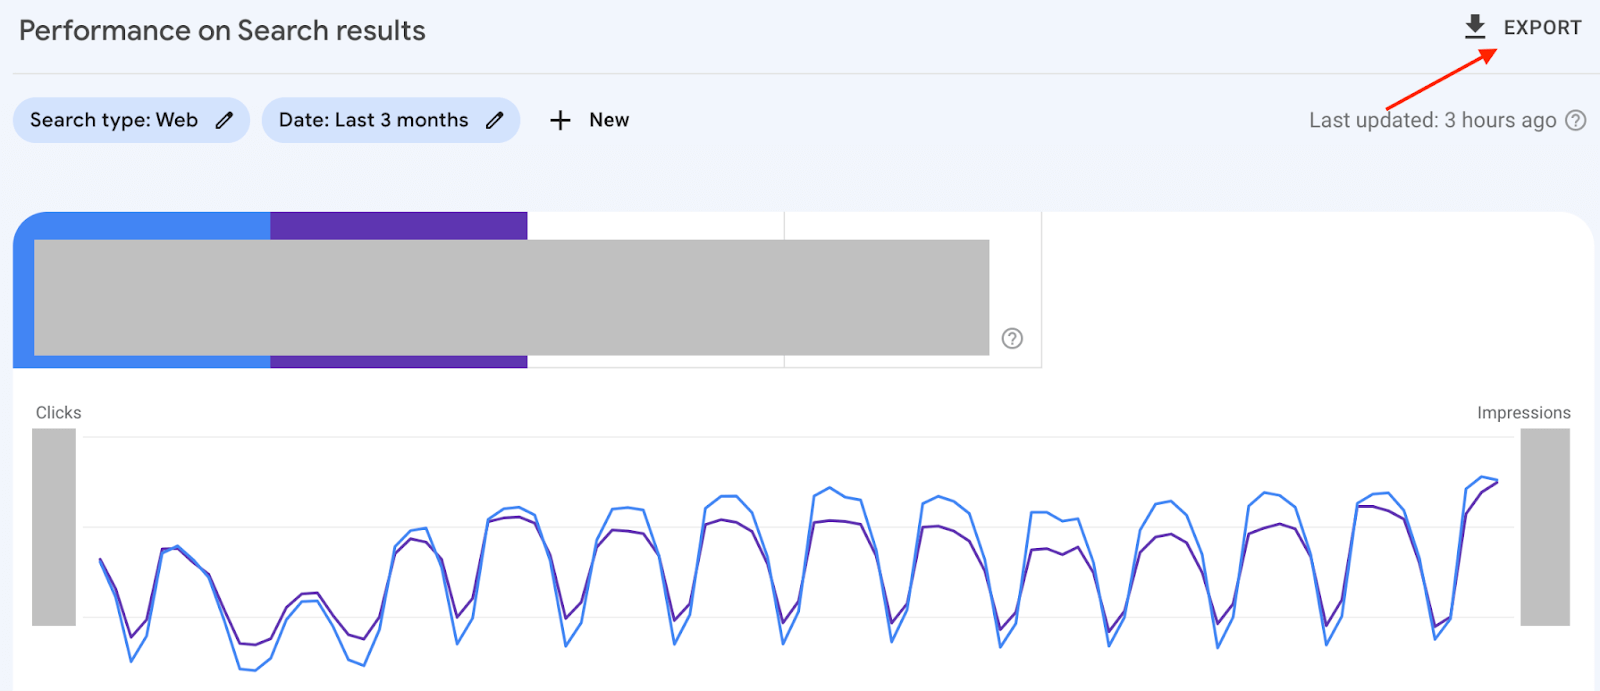Enable the fourth metric card with help icon
Image resolution: width=1600 pixels, height=691 pixels.
point(912,225)
